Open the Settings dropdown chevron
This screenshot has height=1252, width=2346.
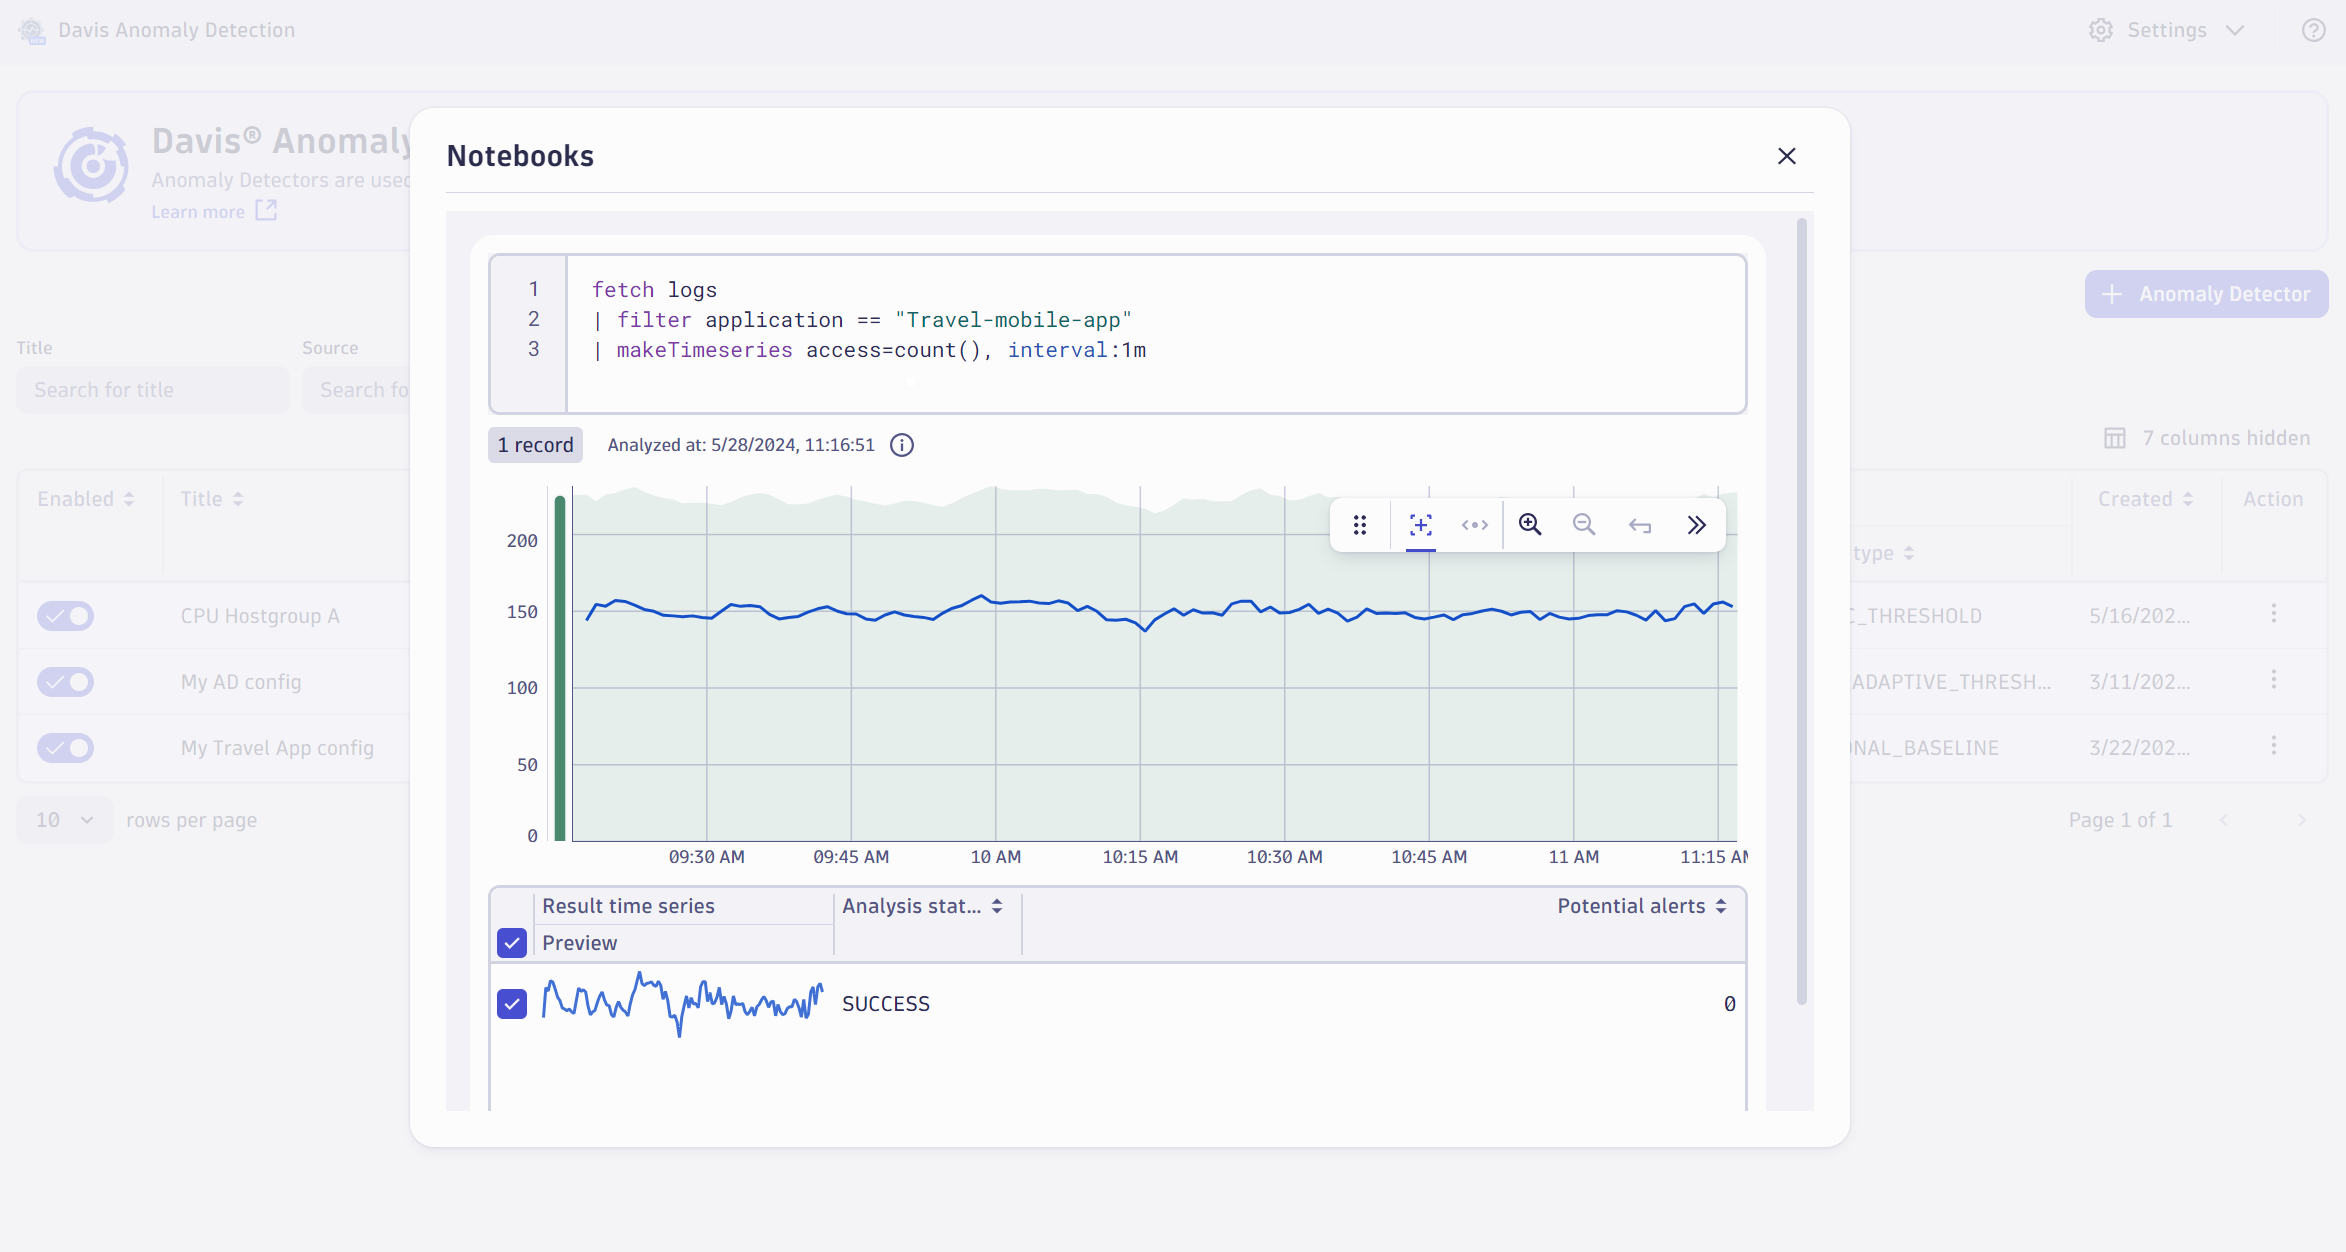pyautogui.click(x=2235, y=30)
